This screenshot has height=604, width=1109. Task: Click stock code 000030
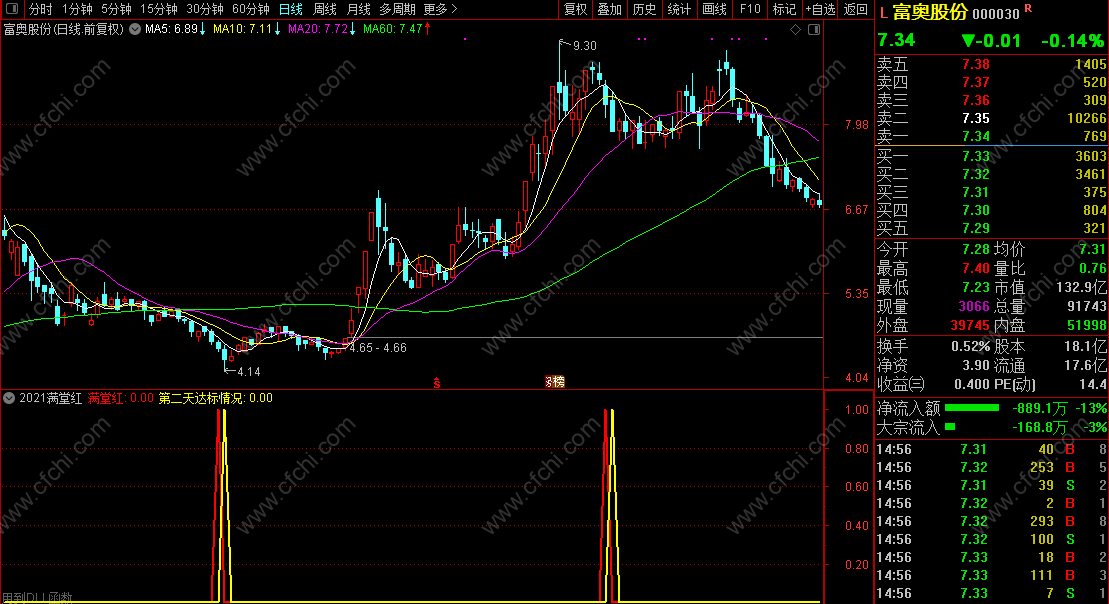[996, 14]
